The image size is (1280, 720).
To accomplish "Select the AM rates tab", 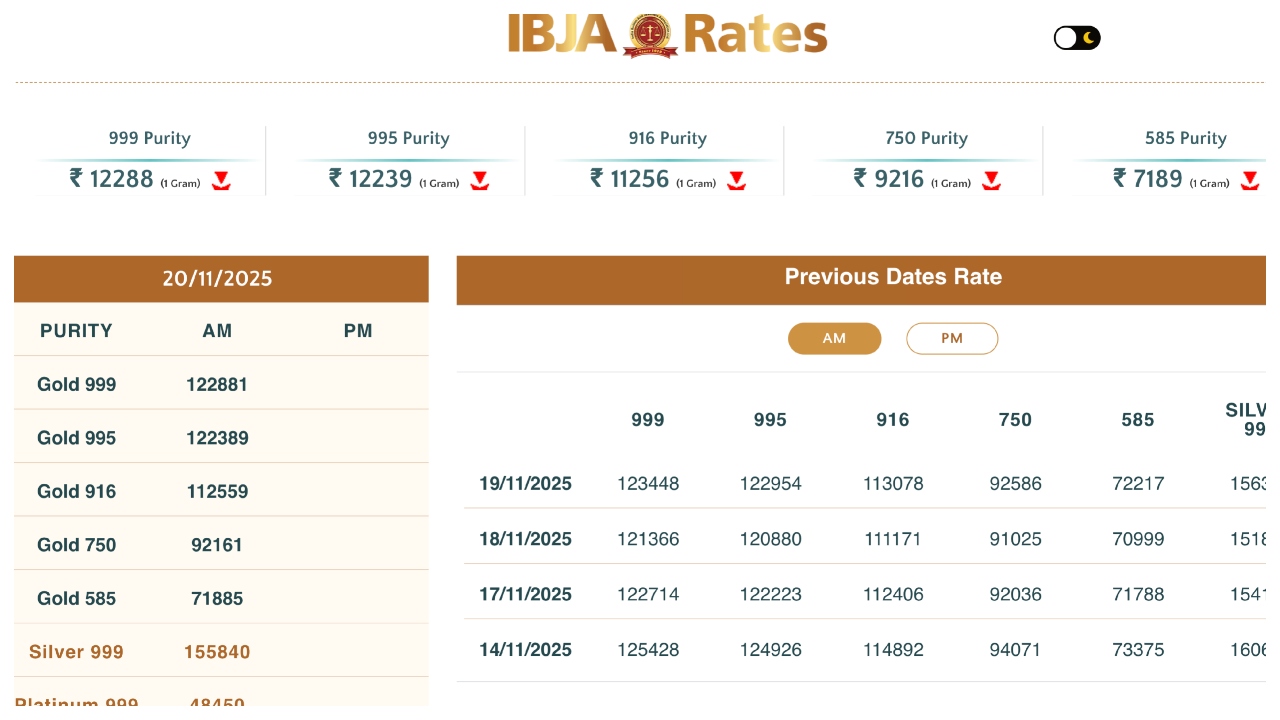I will tap(834, 339).
